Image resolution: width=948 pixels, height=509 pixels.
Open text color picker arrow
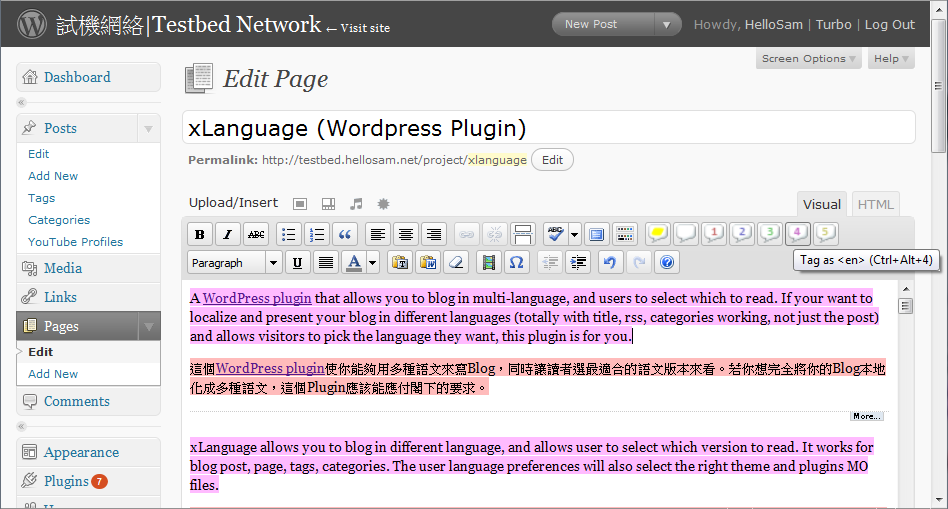pyautogui.click(x=372, y=262)
